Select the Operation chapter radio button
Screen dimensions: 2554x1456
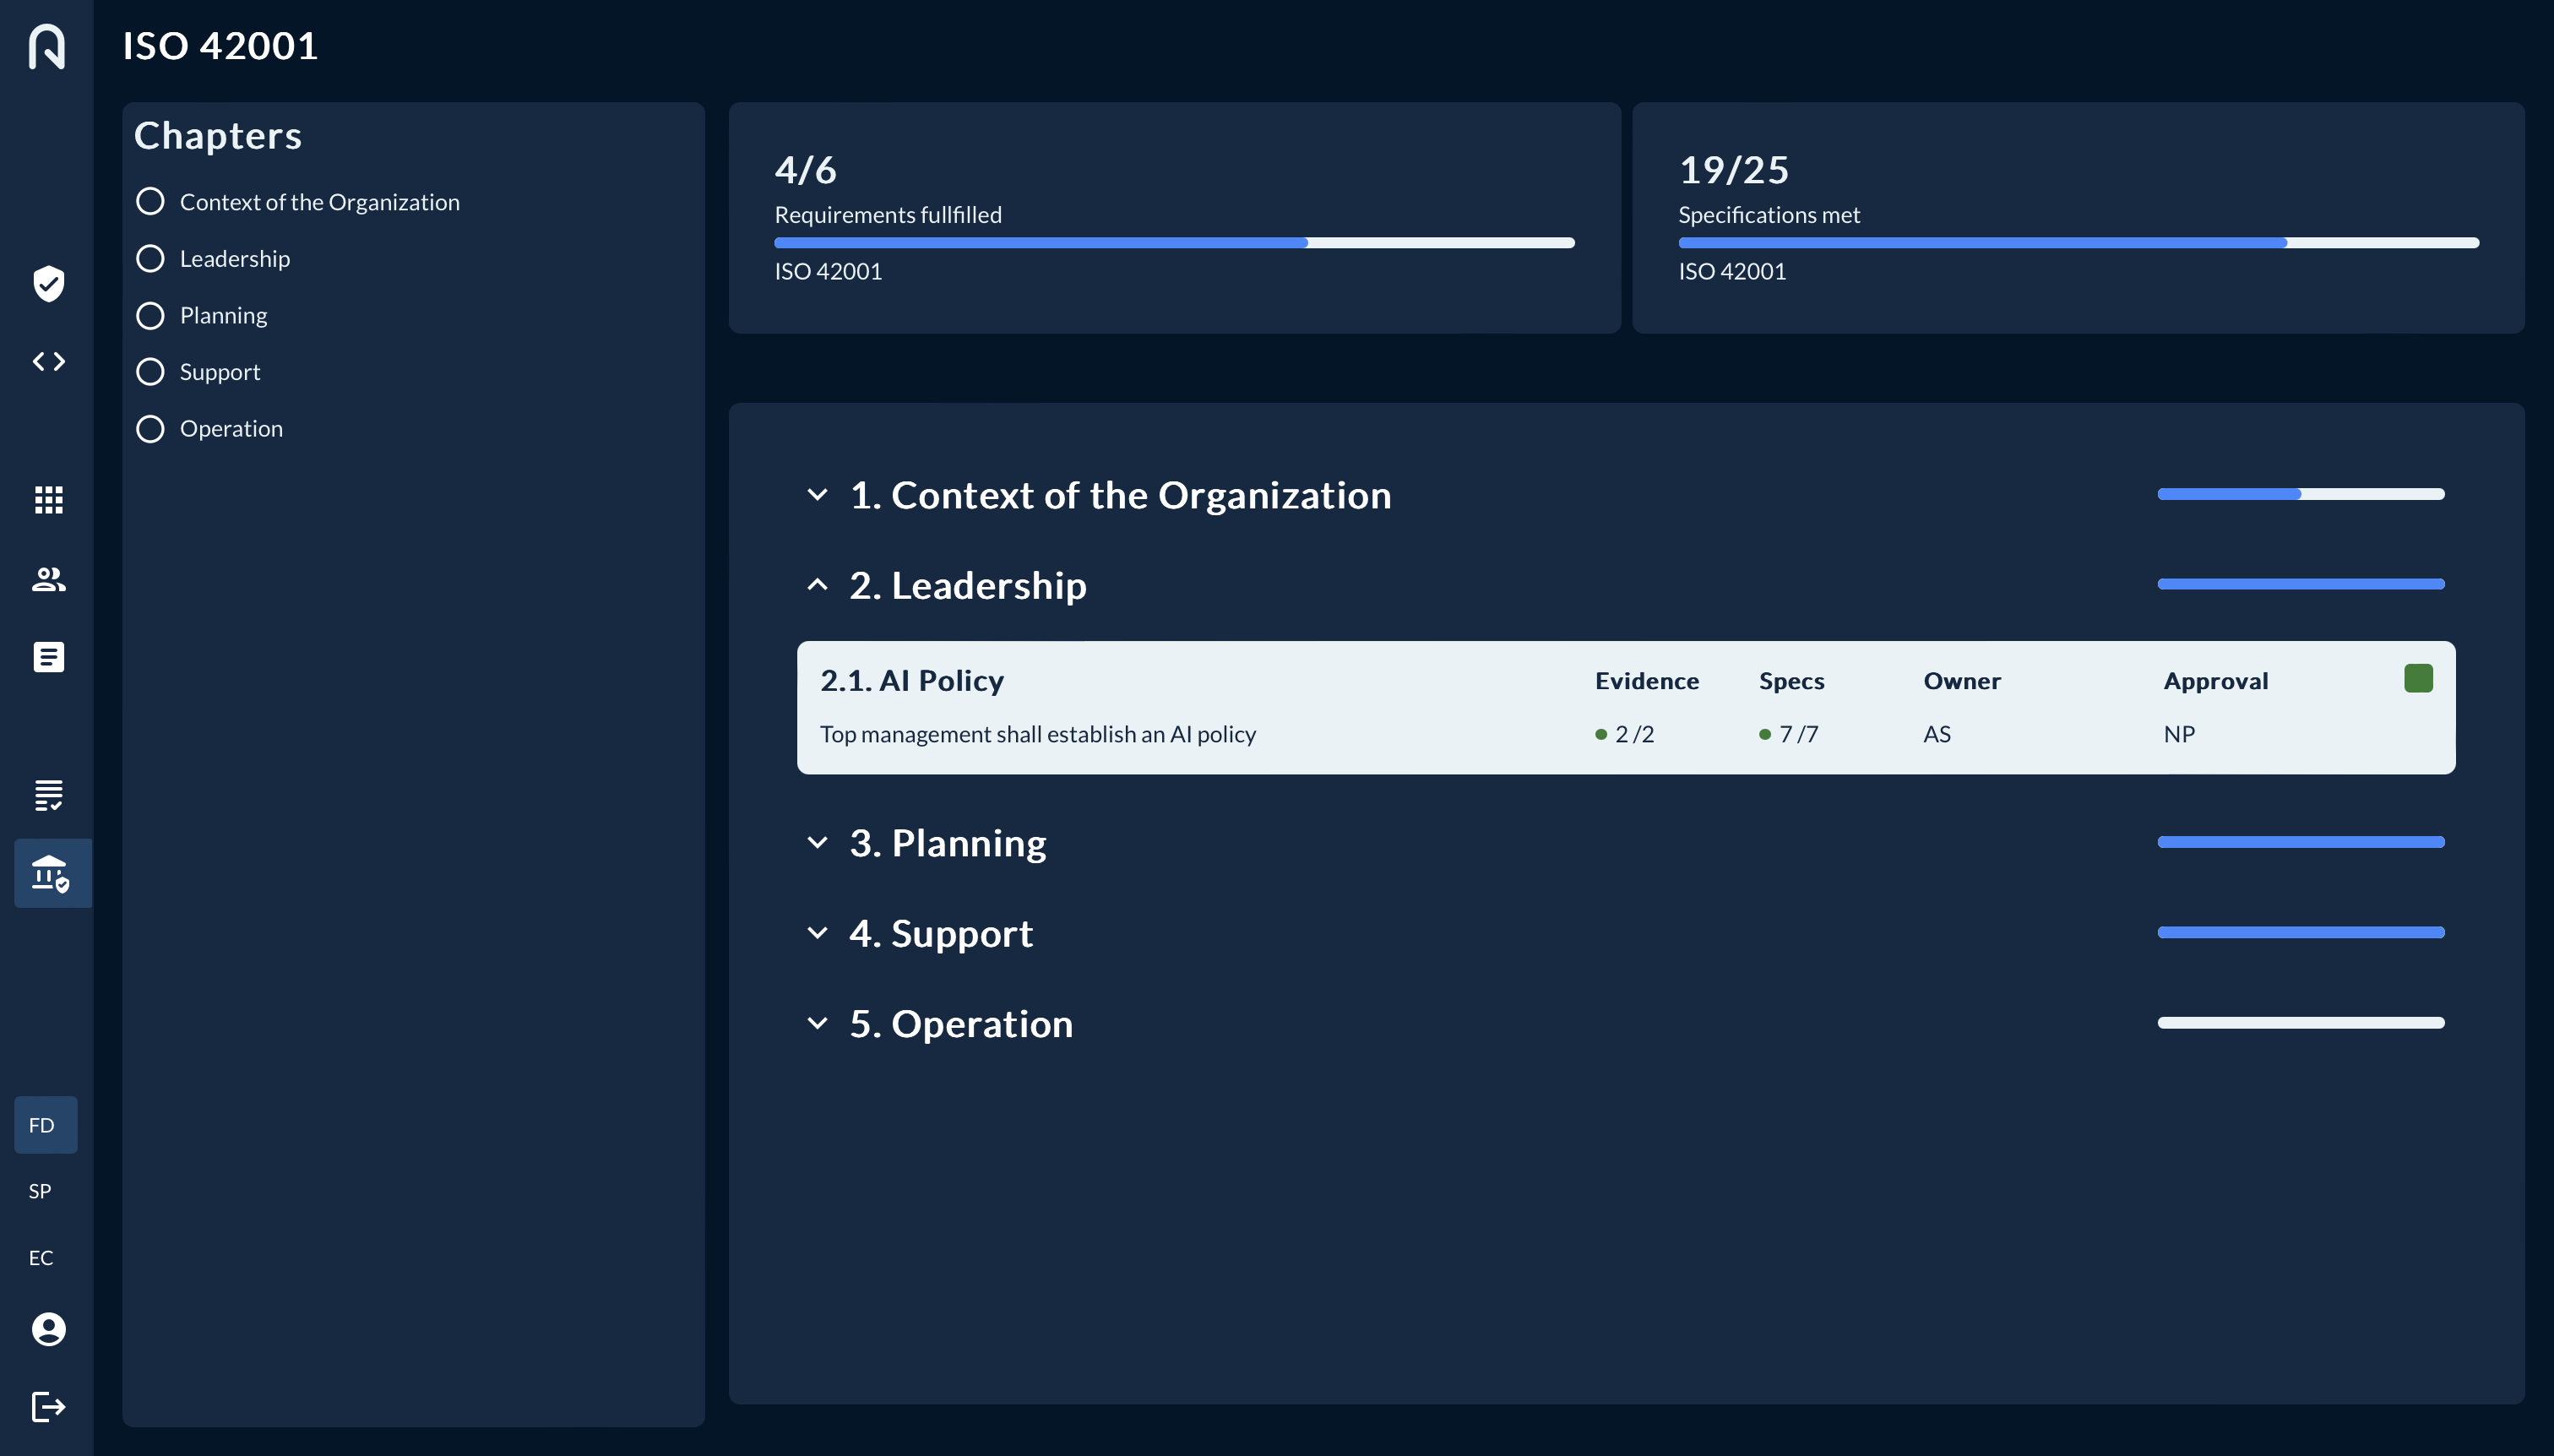150,429
